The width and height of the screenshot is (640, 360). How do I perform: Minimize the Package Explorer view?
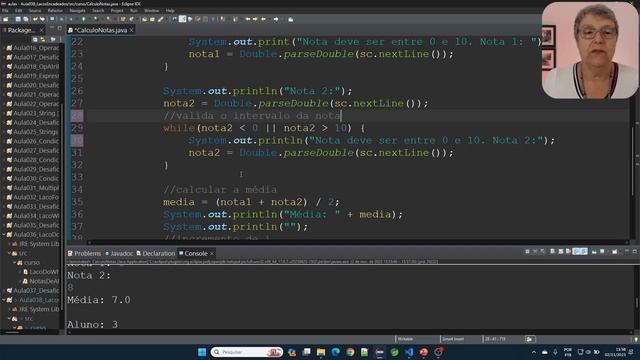pyautogui.click(x=52, y=28)
